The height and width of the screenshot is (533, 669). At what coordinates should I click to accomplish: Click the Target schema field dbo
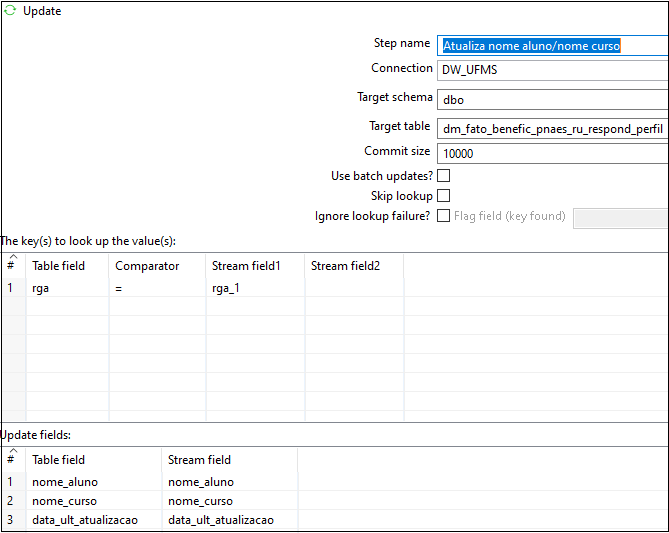tap(553, 100)
